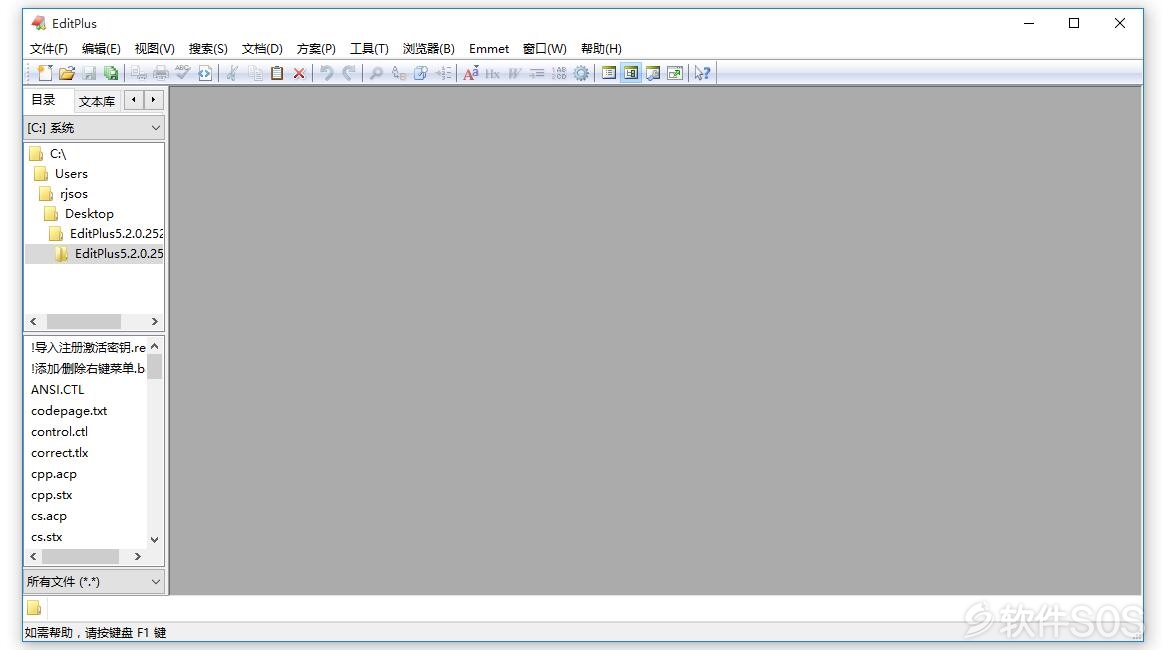
Task: Open the 编辑(E) menu
Action: click(x=101, y=48)
